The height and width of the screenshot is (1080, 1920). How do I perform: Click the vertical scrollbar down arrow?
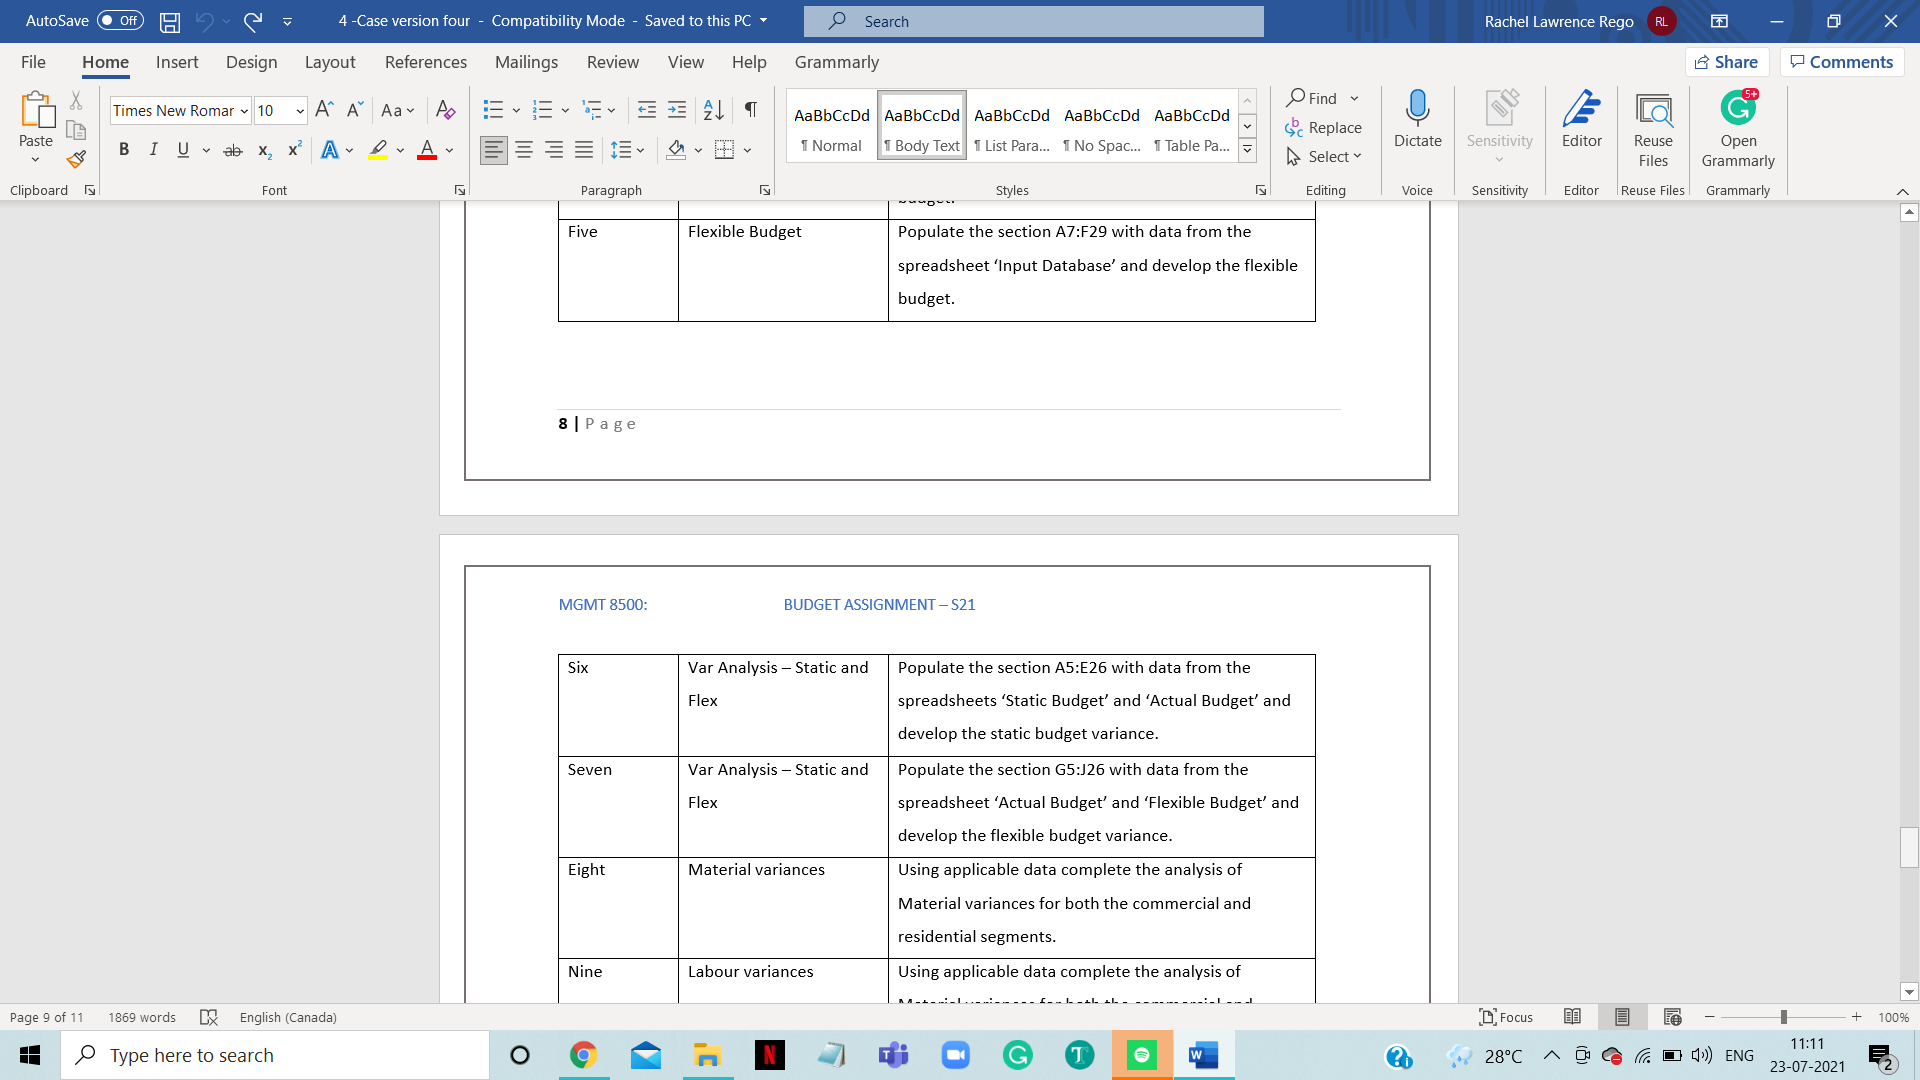(x=1908, y=992)
